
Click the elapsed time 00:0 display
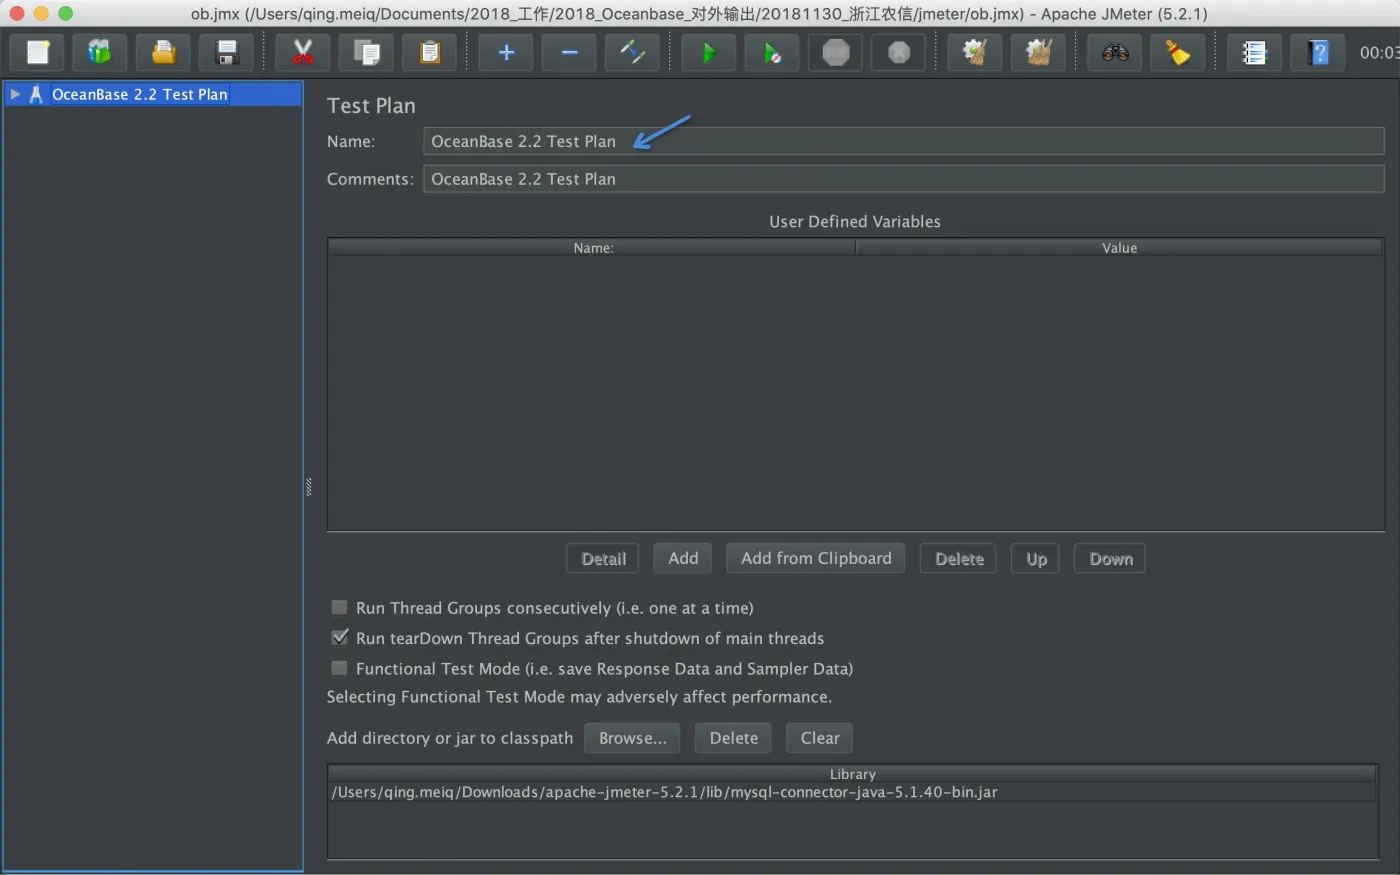coord(1379,52)
